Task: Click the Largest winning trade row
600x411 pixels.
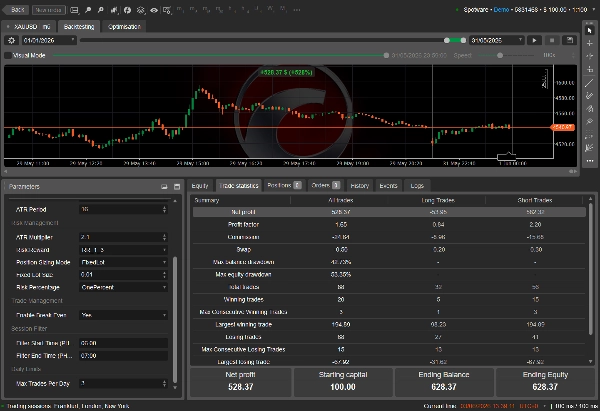Action: click(x=389, y=325)
